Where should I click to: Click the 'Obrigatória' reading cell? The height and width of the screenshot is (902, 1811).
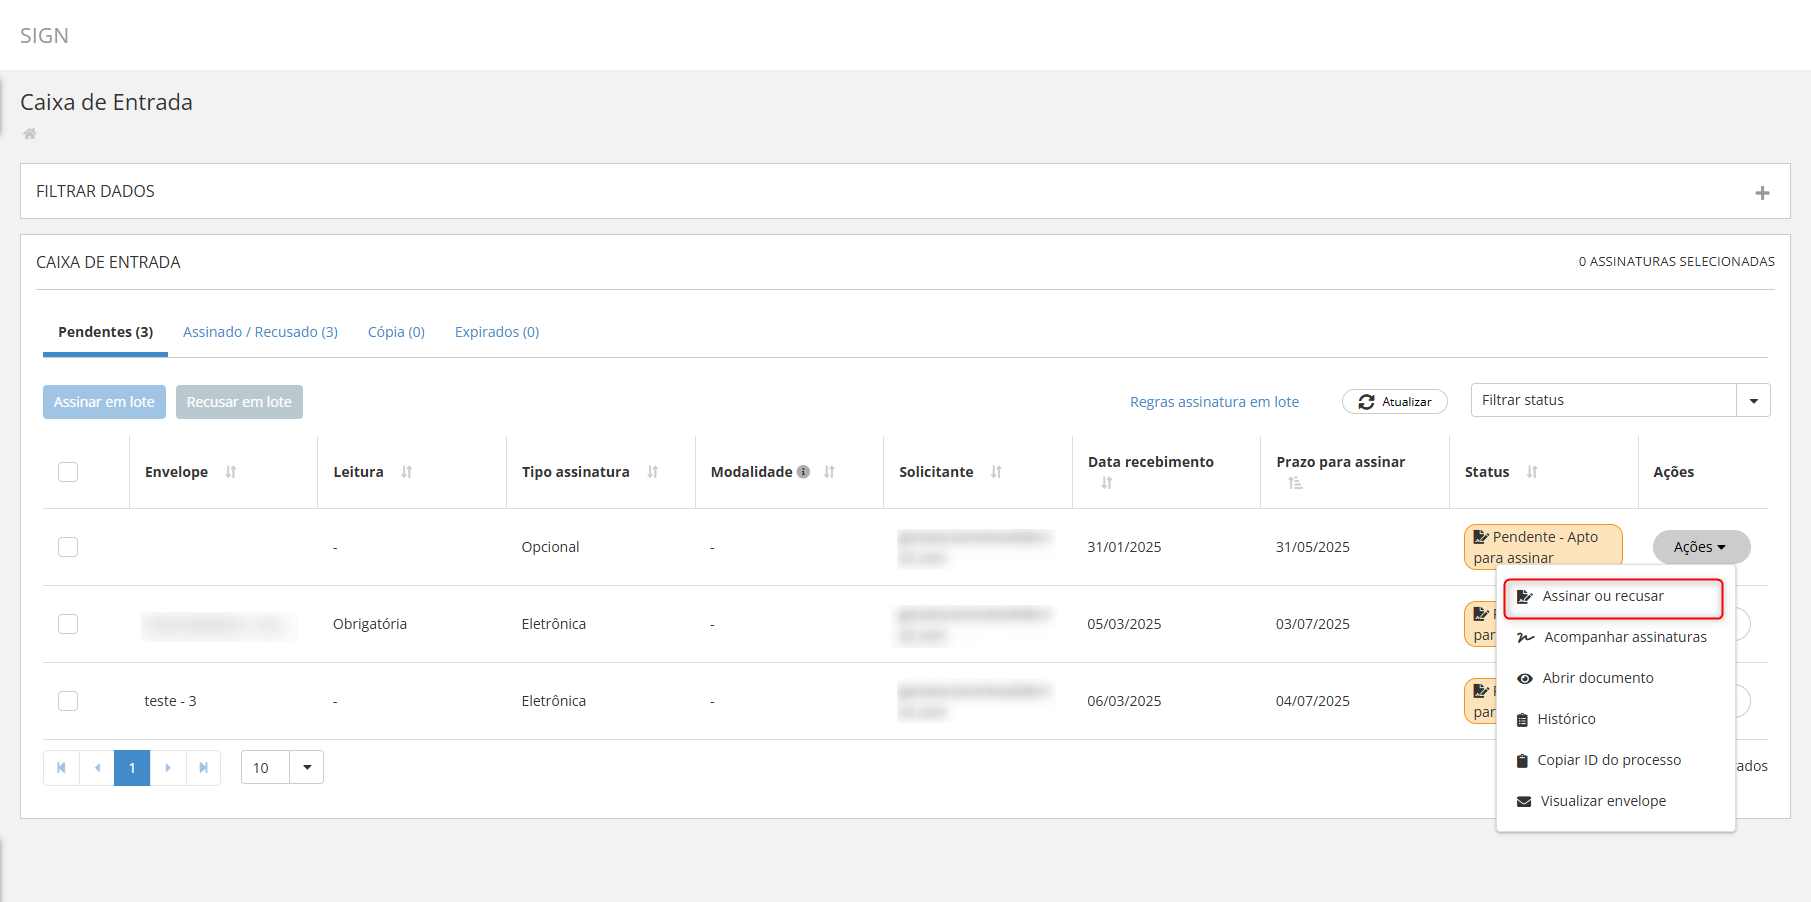click(370, 624)
